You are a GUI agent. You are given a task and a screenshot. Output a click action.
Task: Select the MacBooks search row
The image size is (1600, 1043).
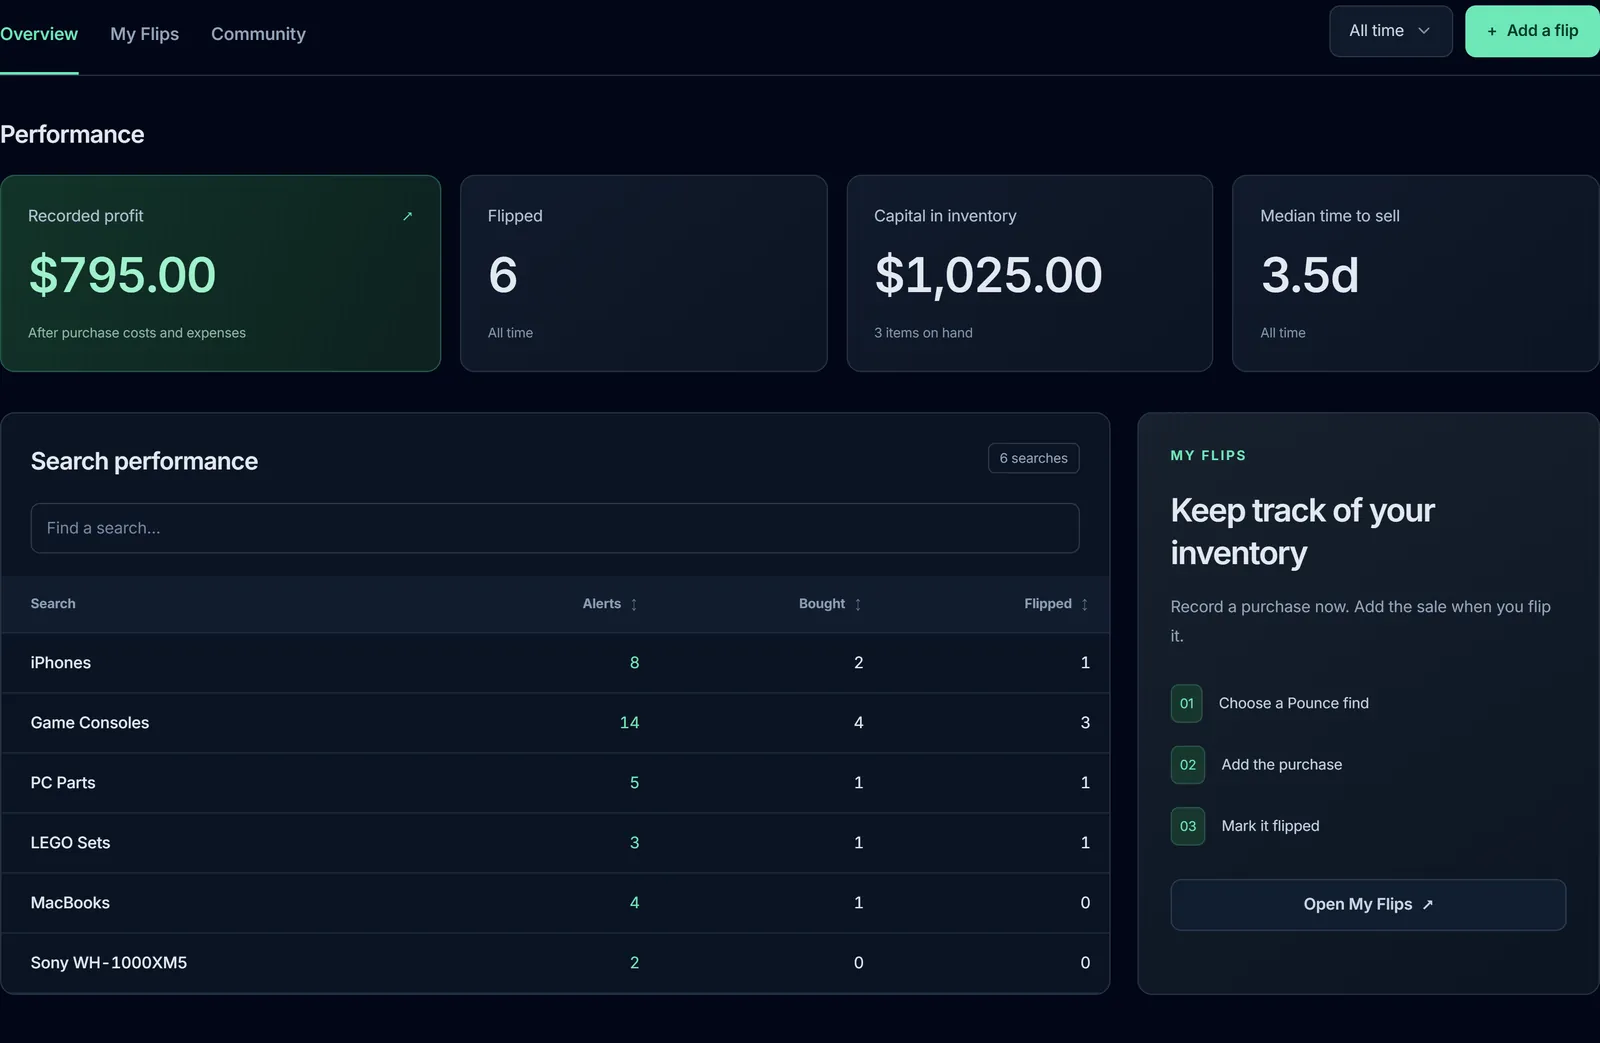pyautogui.click(x=555, y=903)
